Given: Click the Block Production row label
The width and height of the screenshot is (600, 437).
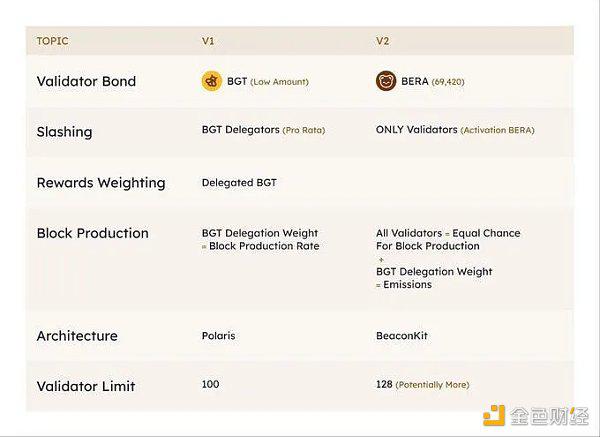Looking at the screenshot, I should pyautogui.click(x=93, y=233).
